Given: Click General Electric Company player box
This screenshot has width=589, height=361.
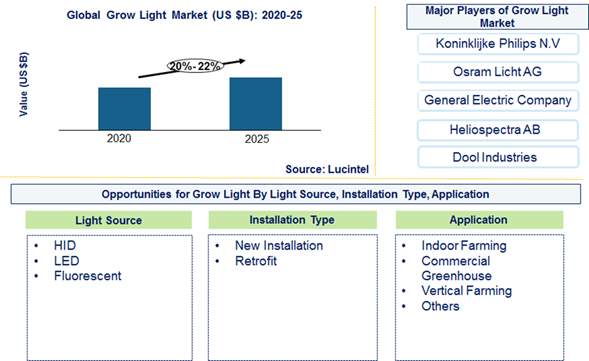Looking at the screenshot, I should 498,100.
